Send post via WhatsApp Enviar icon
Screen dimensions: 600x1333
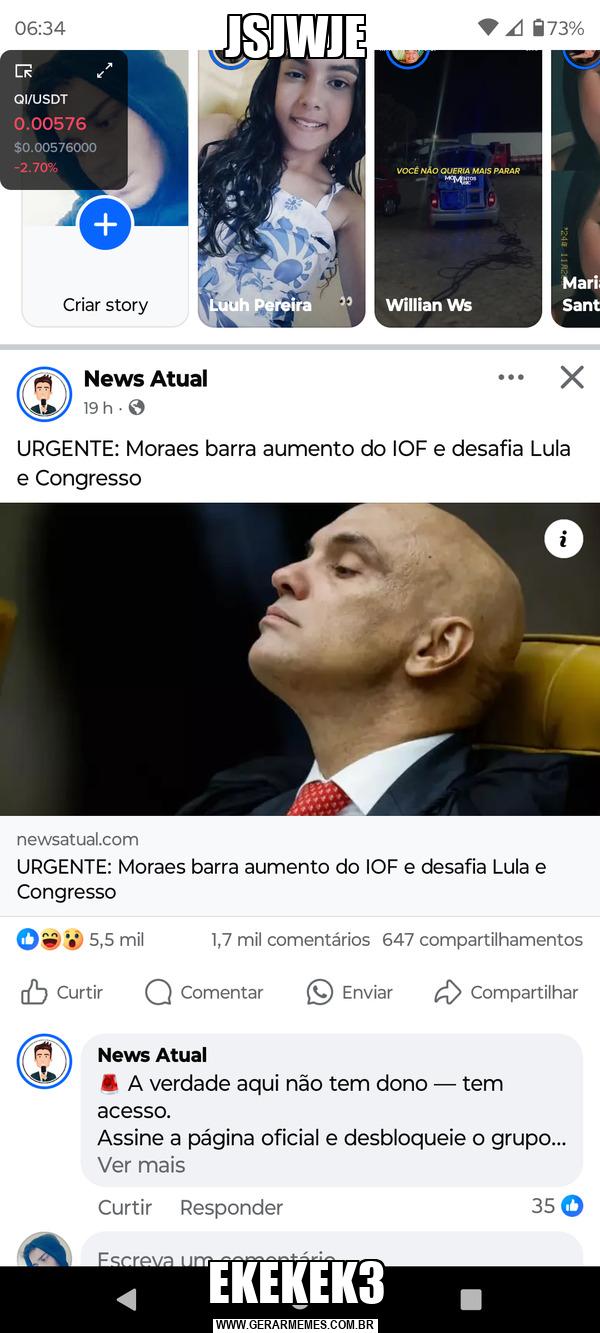[320, 992]
